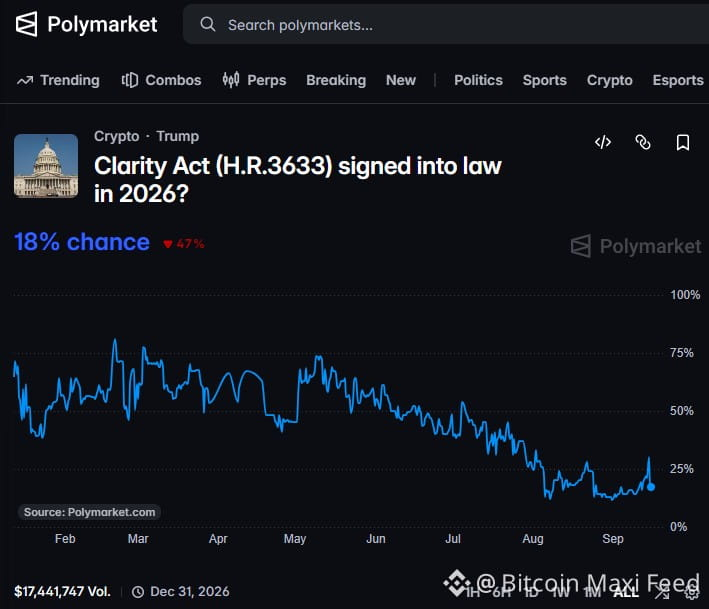Click the chart expand arrows icon
Viewport: 709px width, 609px height.
(662, 592)
